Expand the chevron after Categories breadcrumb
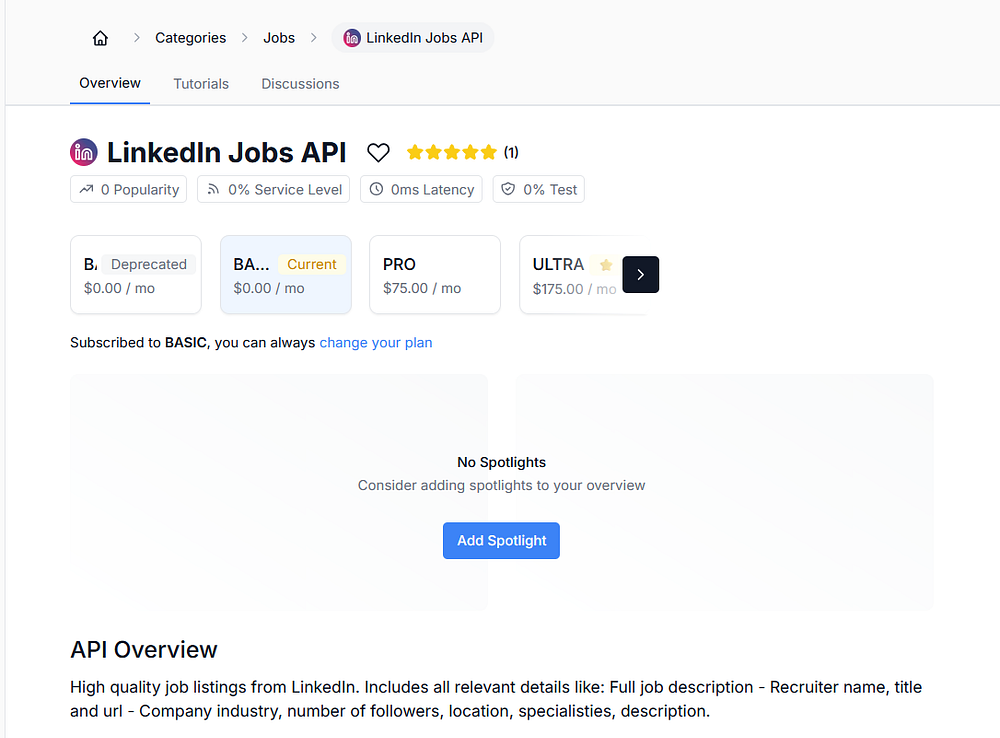This screenshot has width=1000, height=738. 245,38
